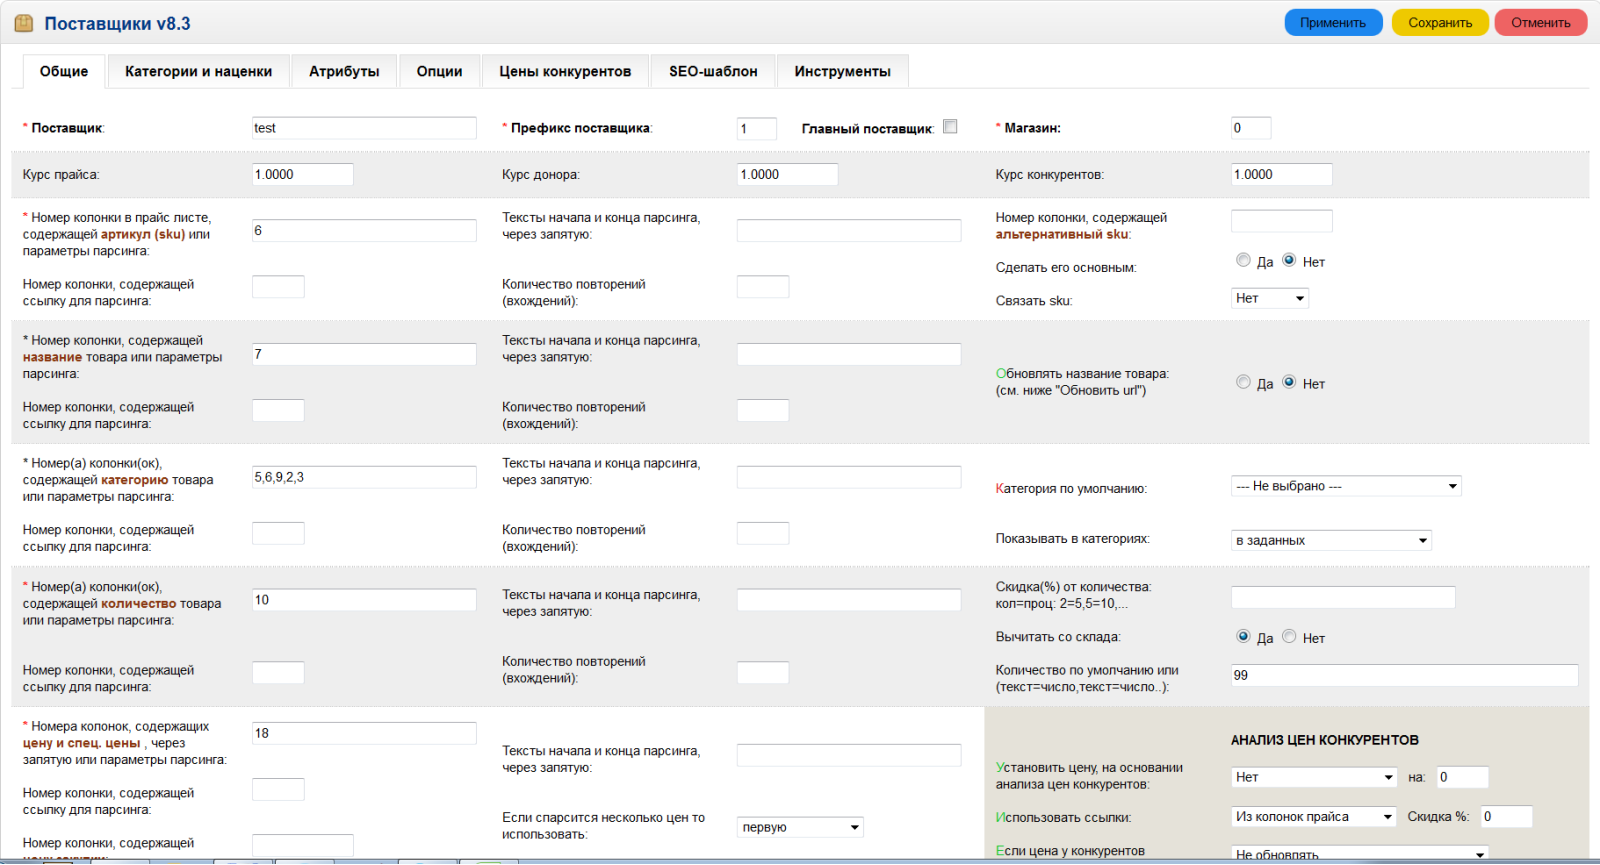Click category parsing link column field
The image size is (1600, 865).
278,533
